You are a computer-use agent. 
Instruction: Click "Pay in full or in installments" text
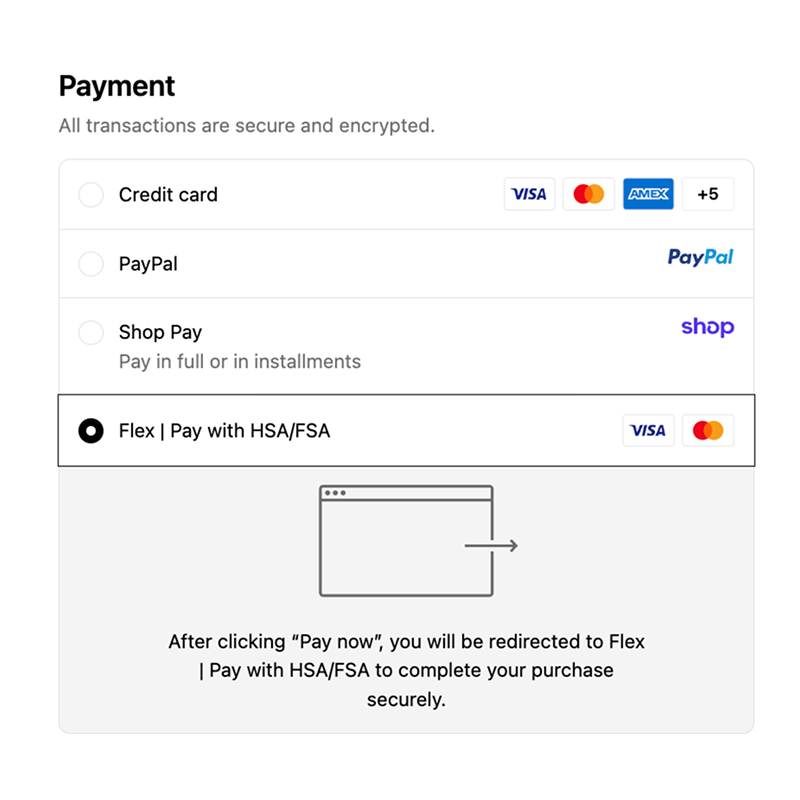coord(240,361)
